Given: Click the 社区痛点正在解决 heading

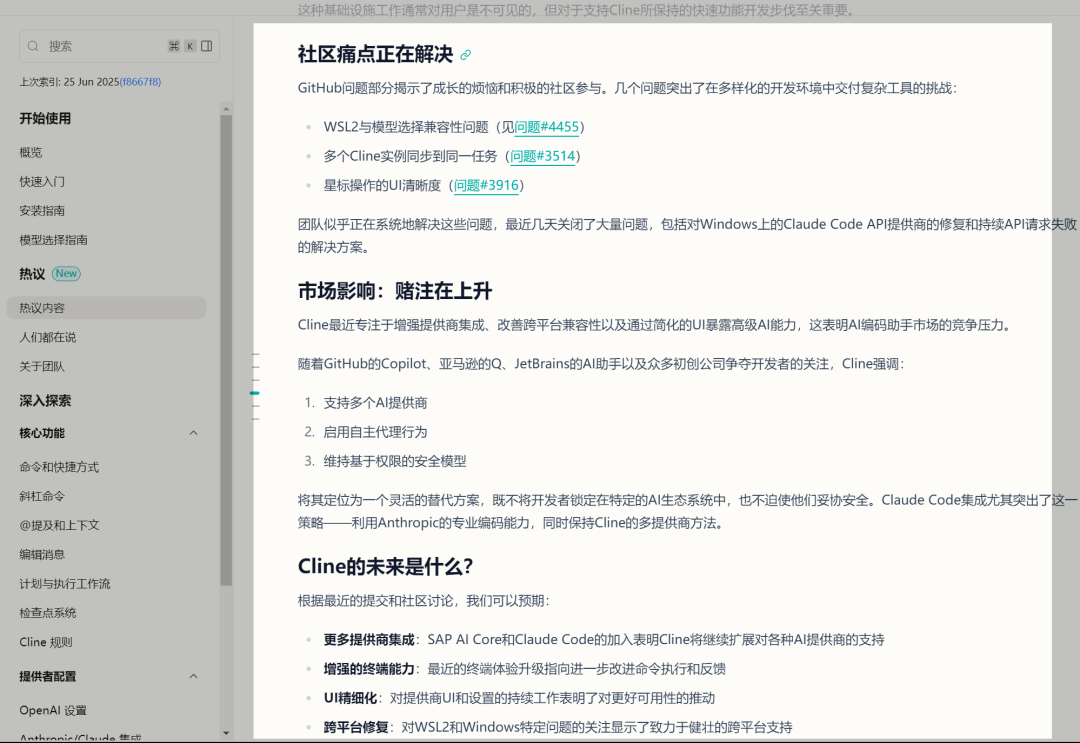Looking at the screenshot, I should pyautogui.click(x=375, y=54).
